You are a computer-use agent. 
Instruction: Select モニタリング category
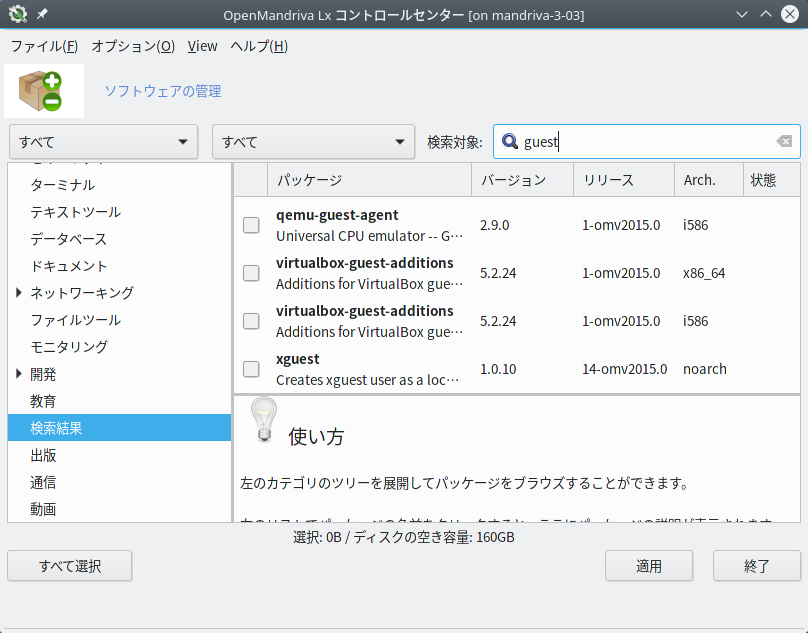(x=69, y=347)
